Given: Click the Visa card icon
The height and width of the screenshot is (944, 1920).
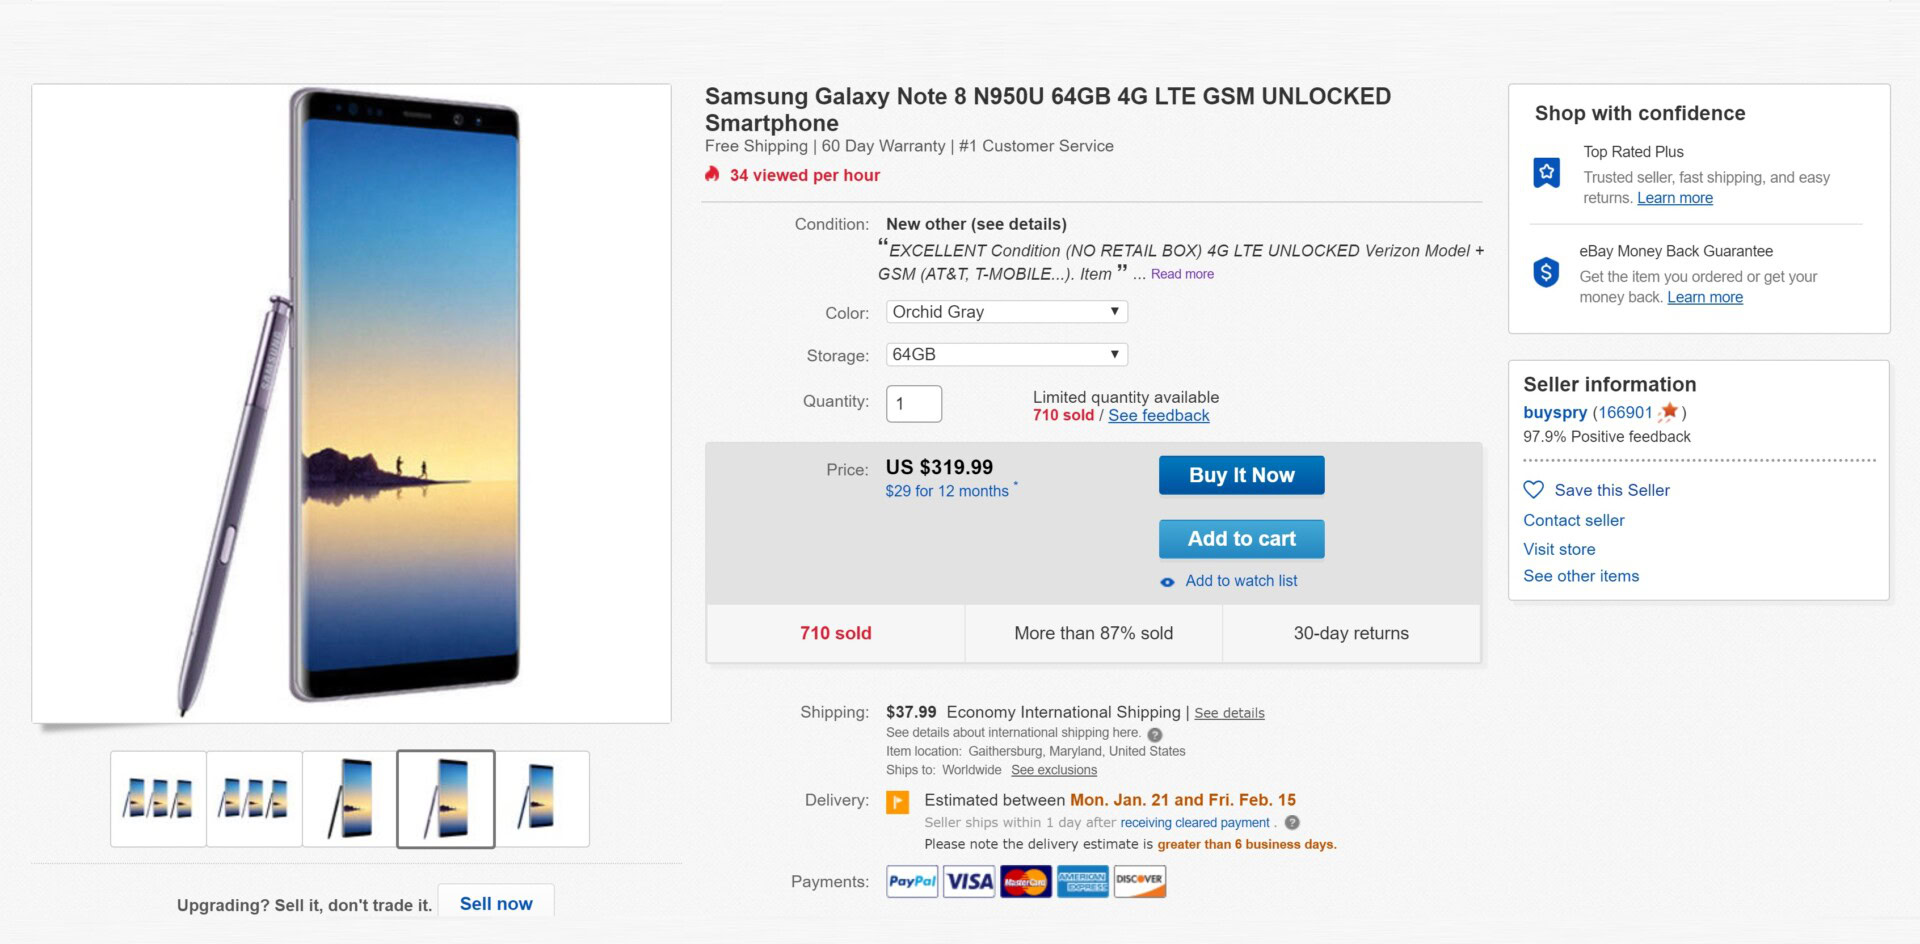Looking at the screenshot, I should [969, 881].
